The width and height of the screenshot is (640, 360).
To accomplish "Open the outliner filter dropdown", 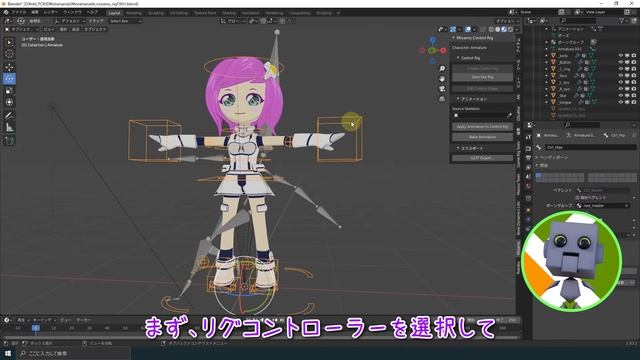I will pyautogui.click(x=623, y=20).
